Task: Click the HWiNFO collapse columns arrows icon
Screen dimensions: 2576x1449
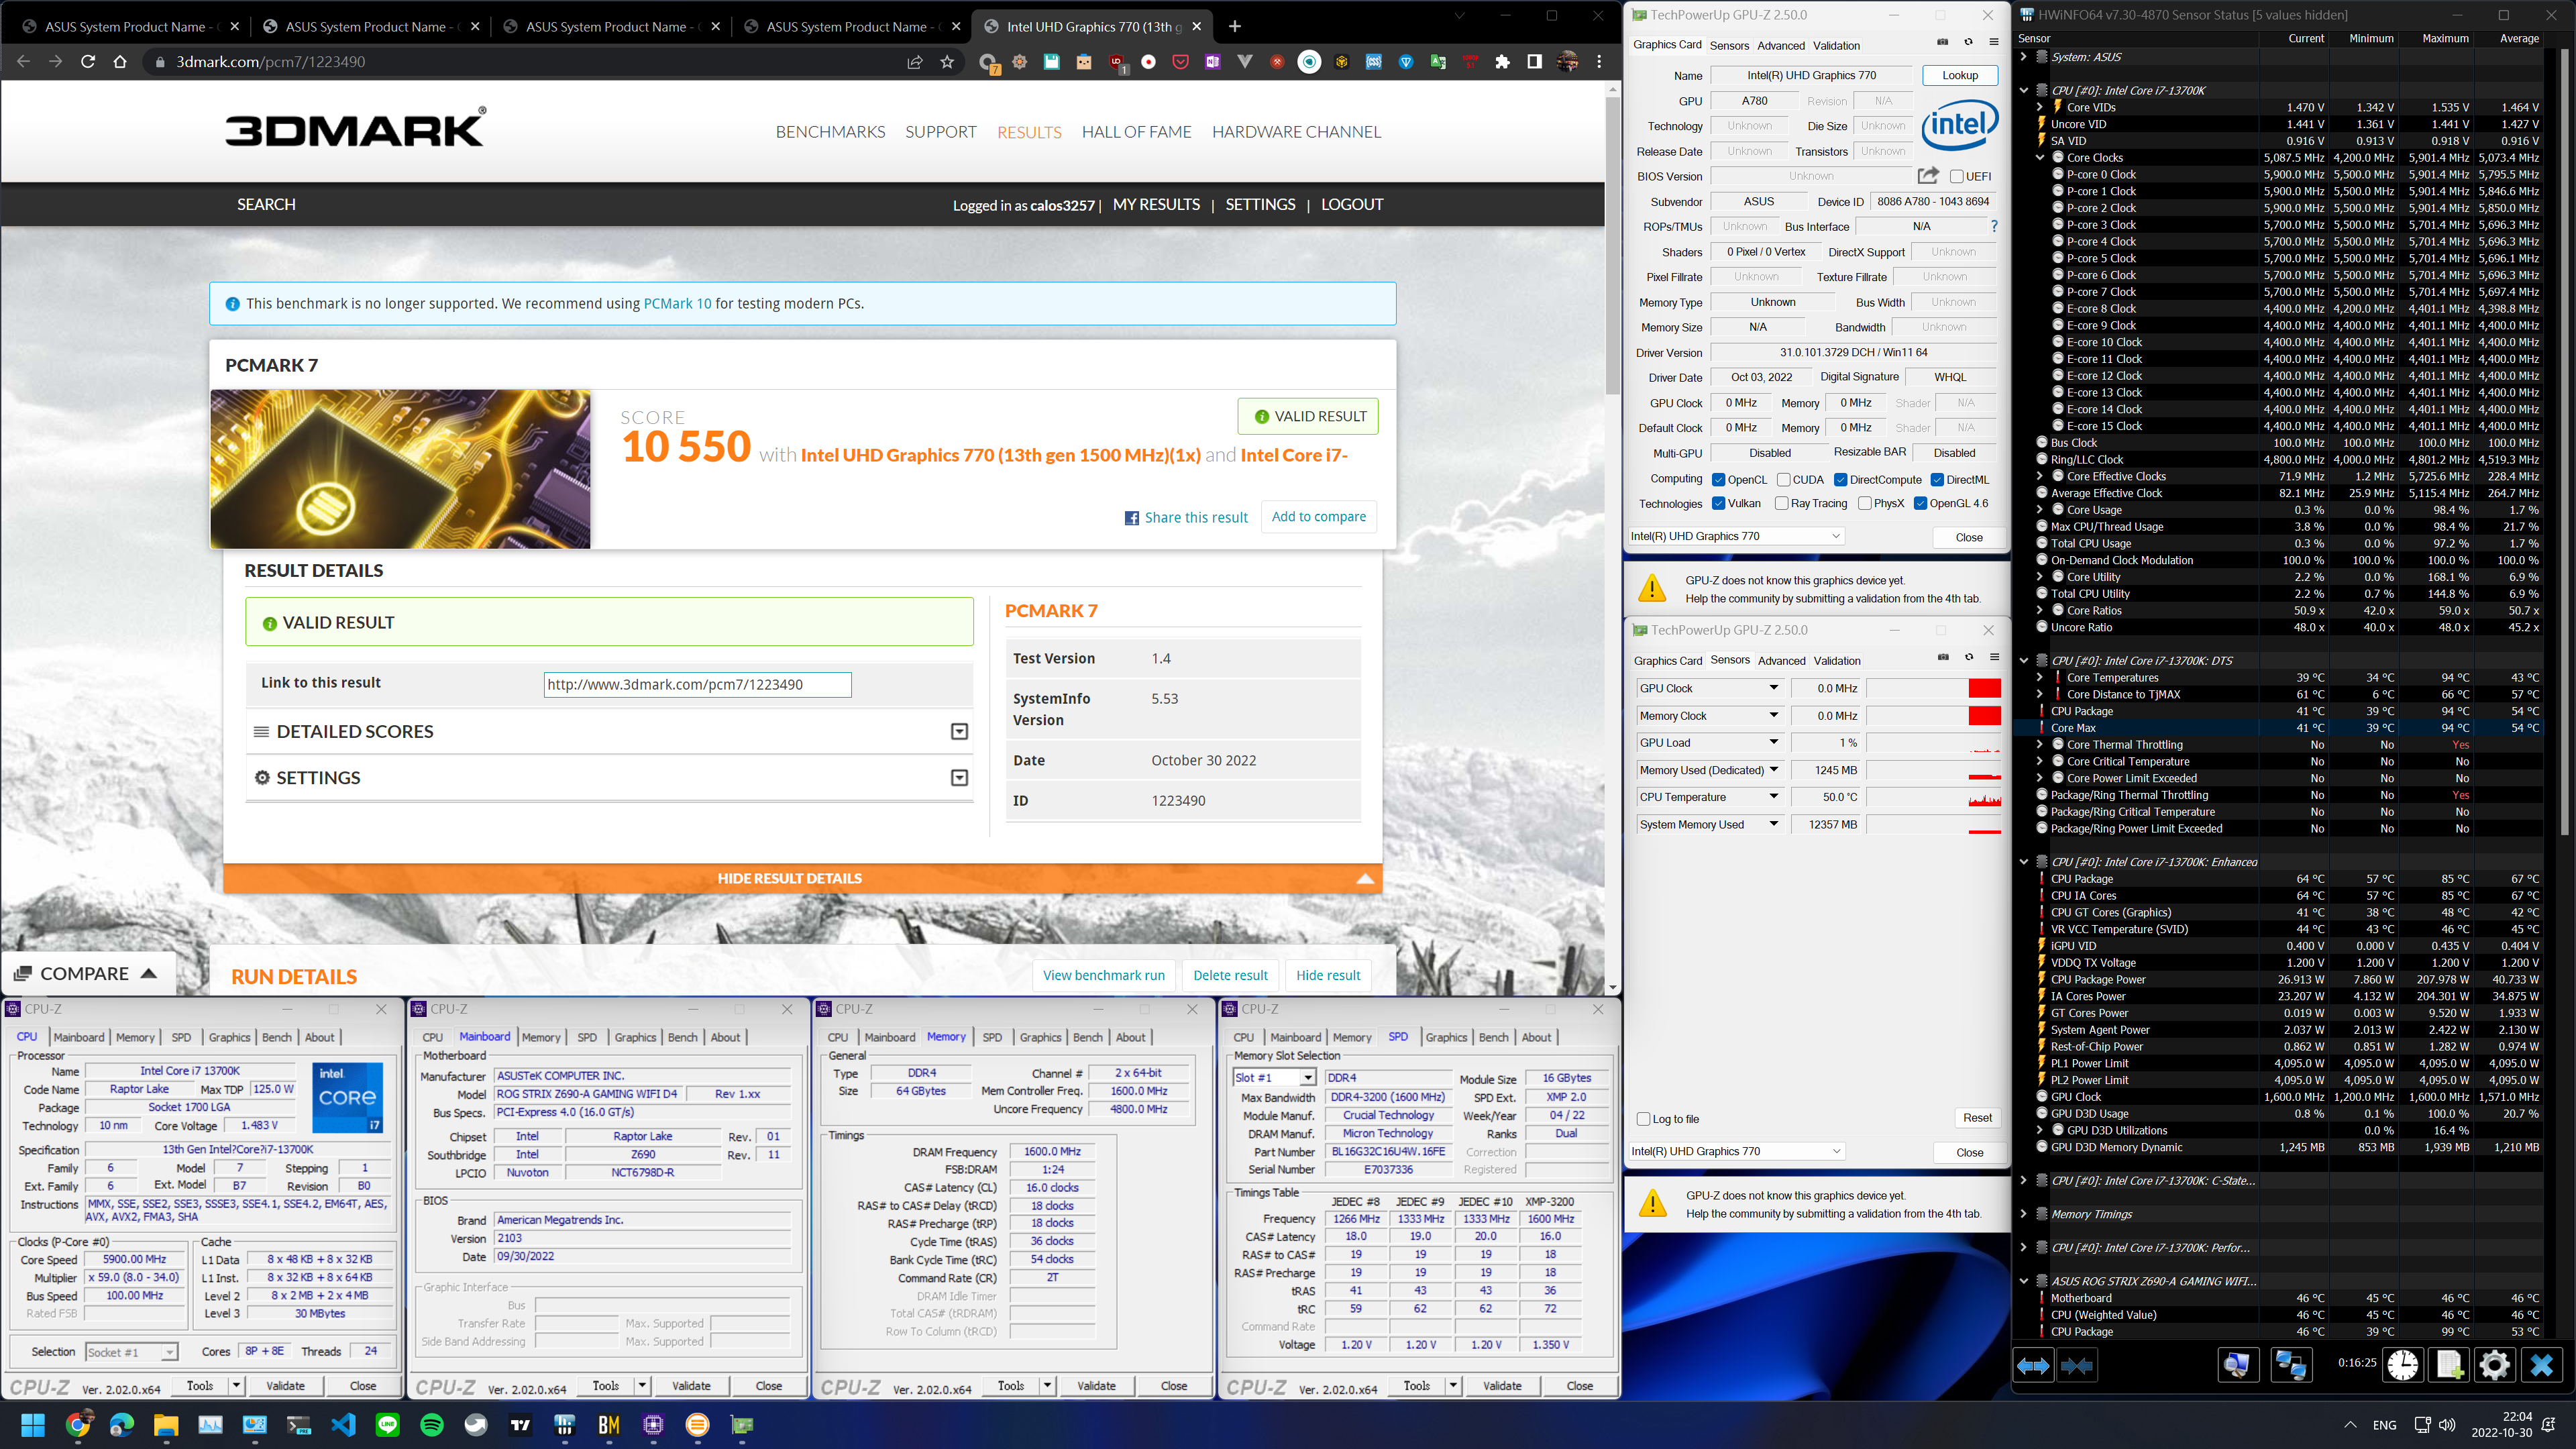Action: pyautogui.click(x=2077, y=1365)
